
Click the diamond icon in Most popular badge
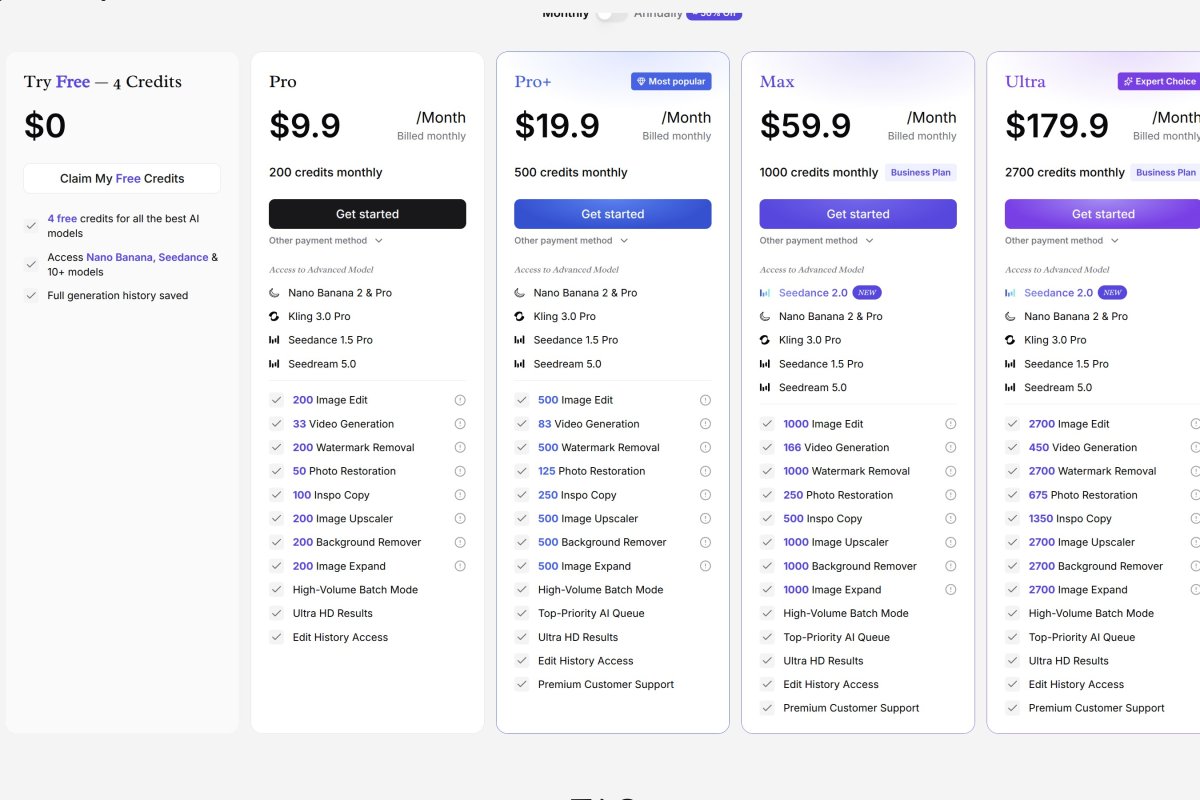pyautogui.click(x=640, y=82)
